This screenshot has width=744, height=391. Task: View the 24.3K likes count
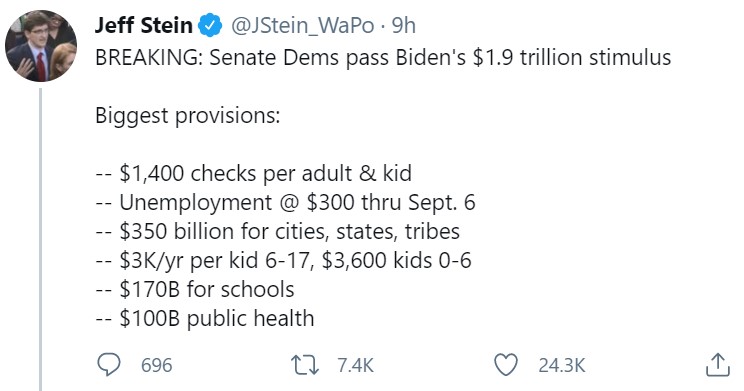click(562, 365)
